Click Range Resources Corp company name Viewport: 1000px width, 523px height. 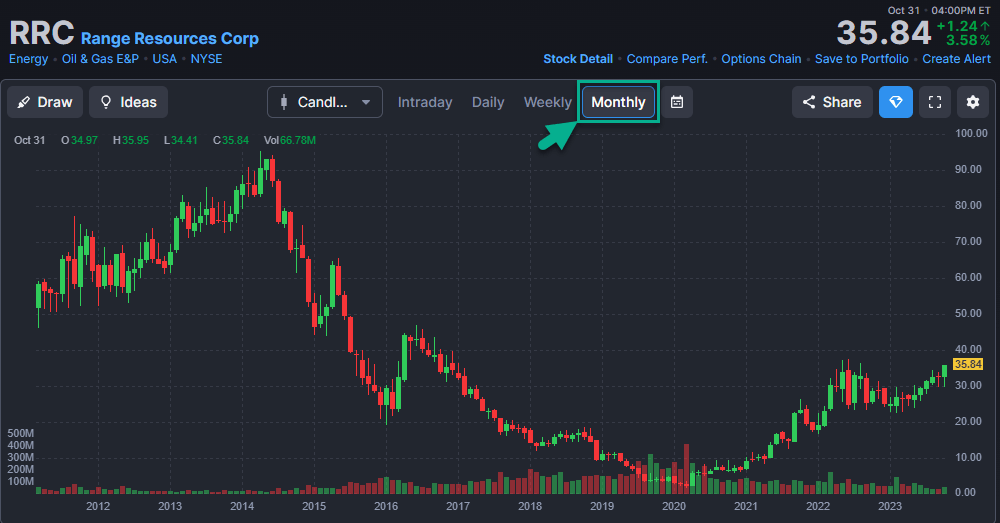click(x=170, y=38)
